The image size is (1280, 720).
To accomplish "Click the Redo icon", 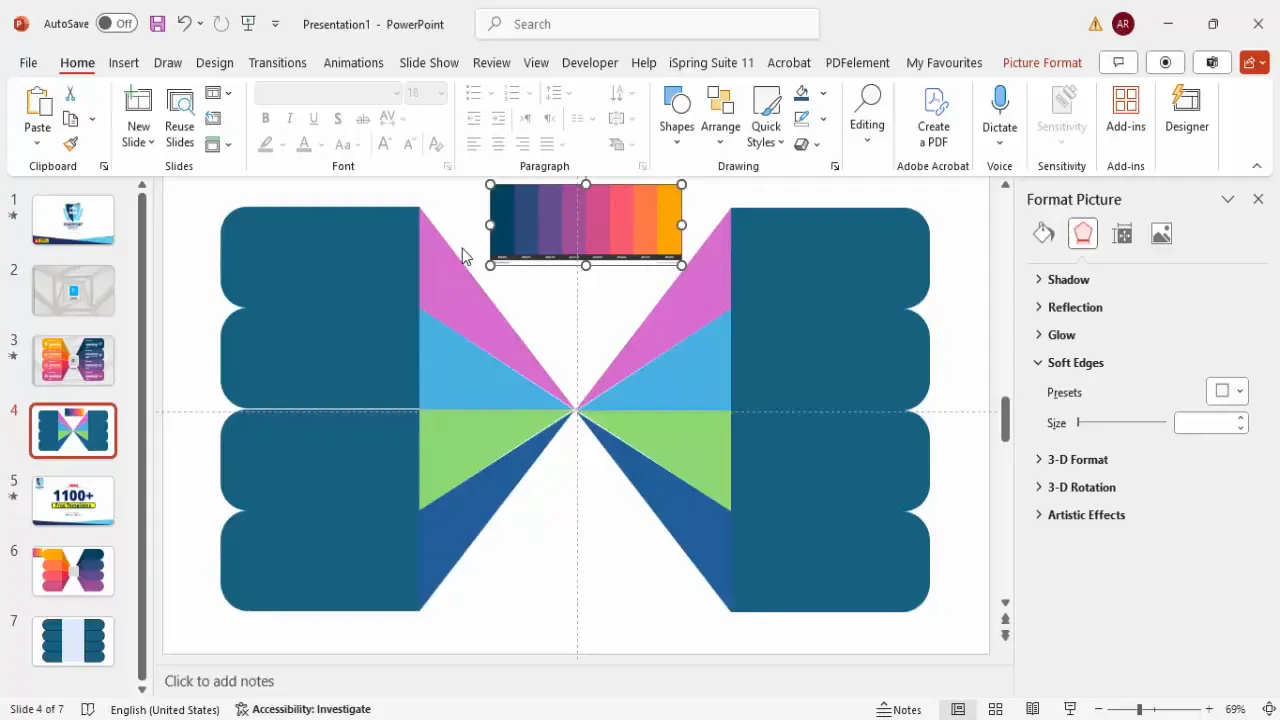I will 221,23.
